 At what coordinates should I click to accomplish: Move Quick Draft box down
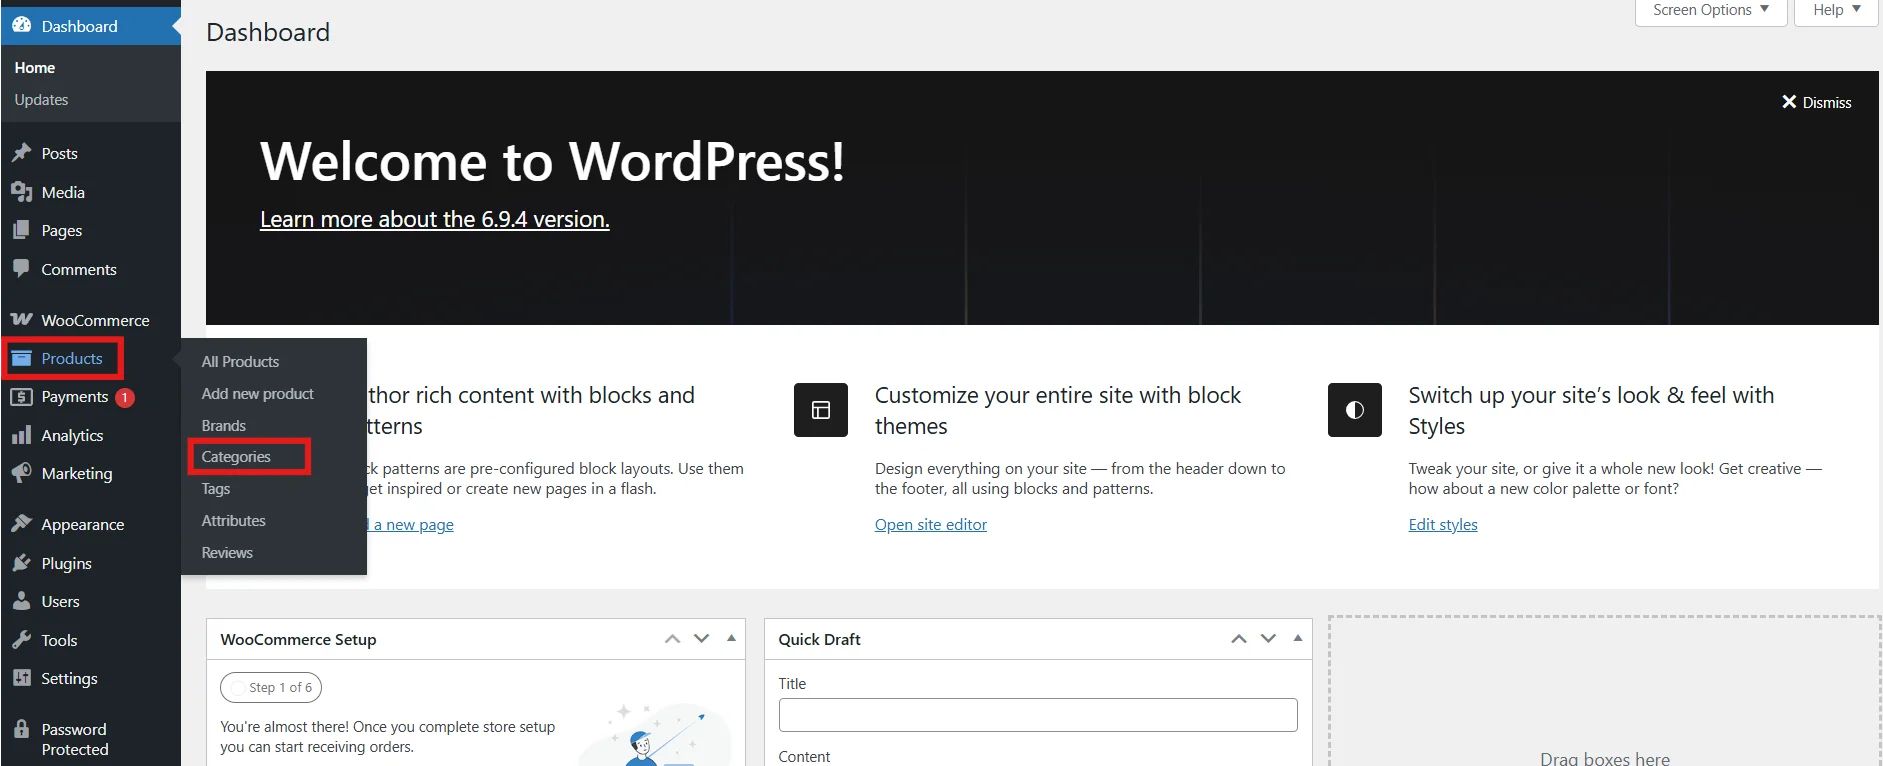pos(1268,639)
